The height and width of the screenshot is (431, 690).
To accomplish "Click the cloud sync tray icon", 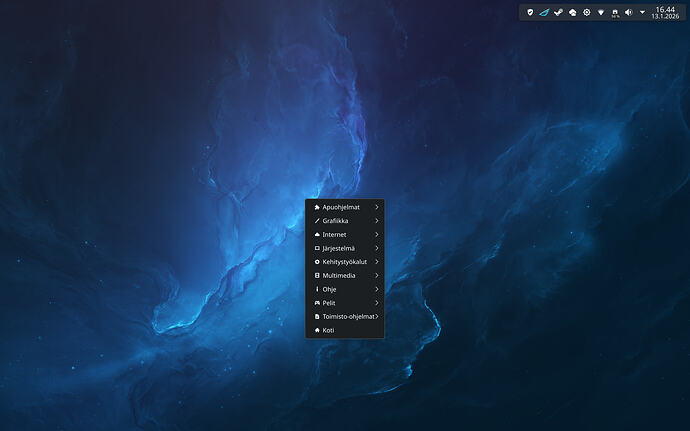I will tap(572, 12).
